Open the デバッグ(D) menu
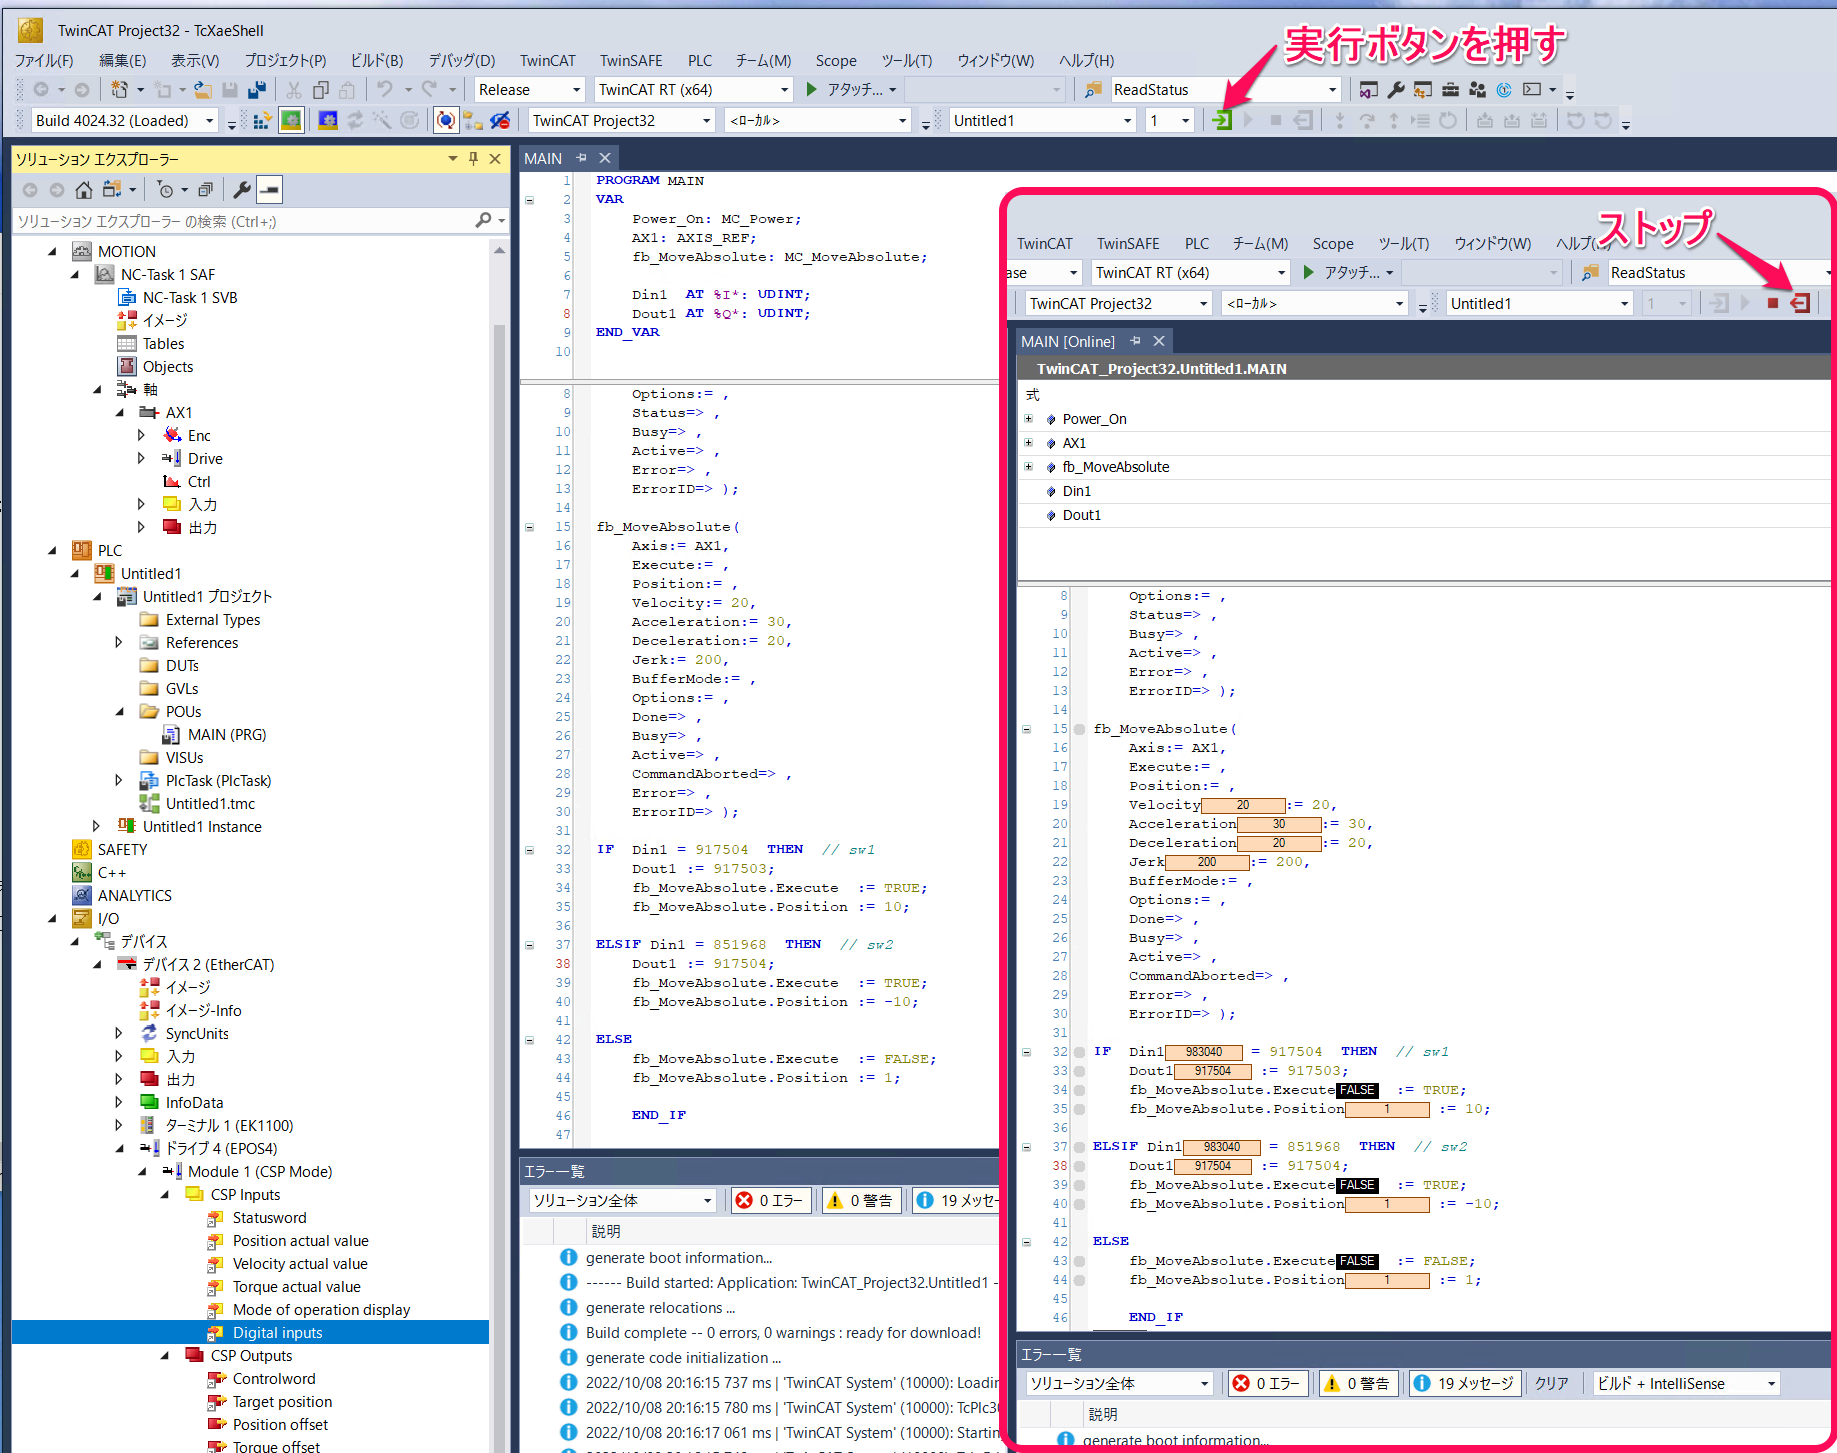1837x1453 pixels. click(x=461, y=60)
